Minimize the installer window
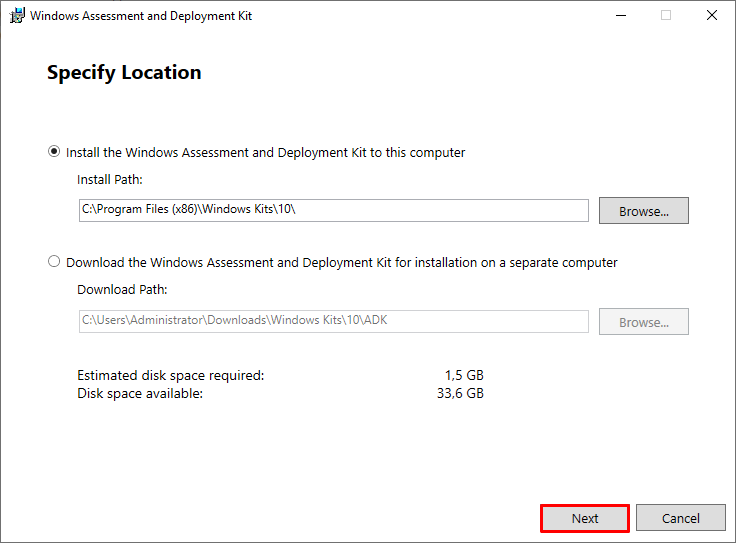 click(621, 15)
